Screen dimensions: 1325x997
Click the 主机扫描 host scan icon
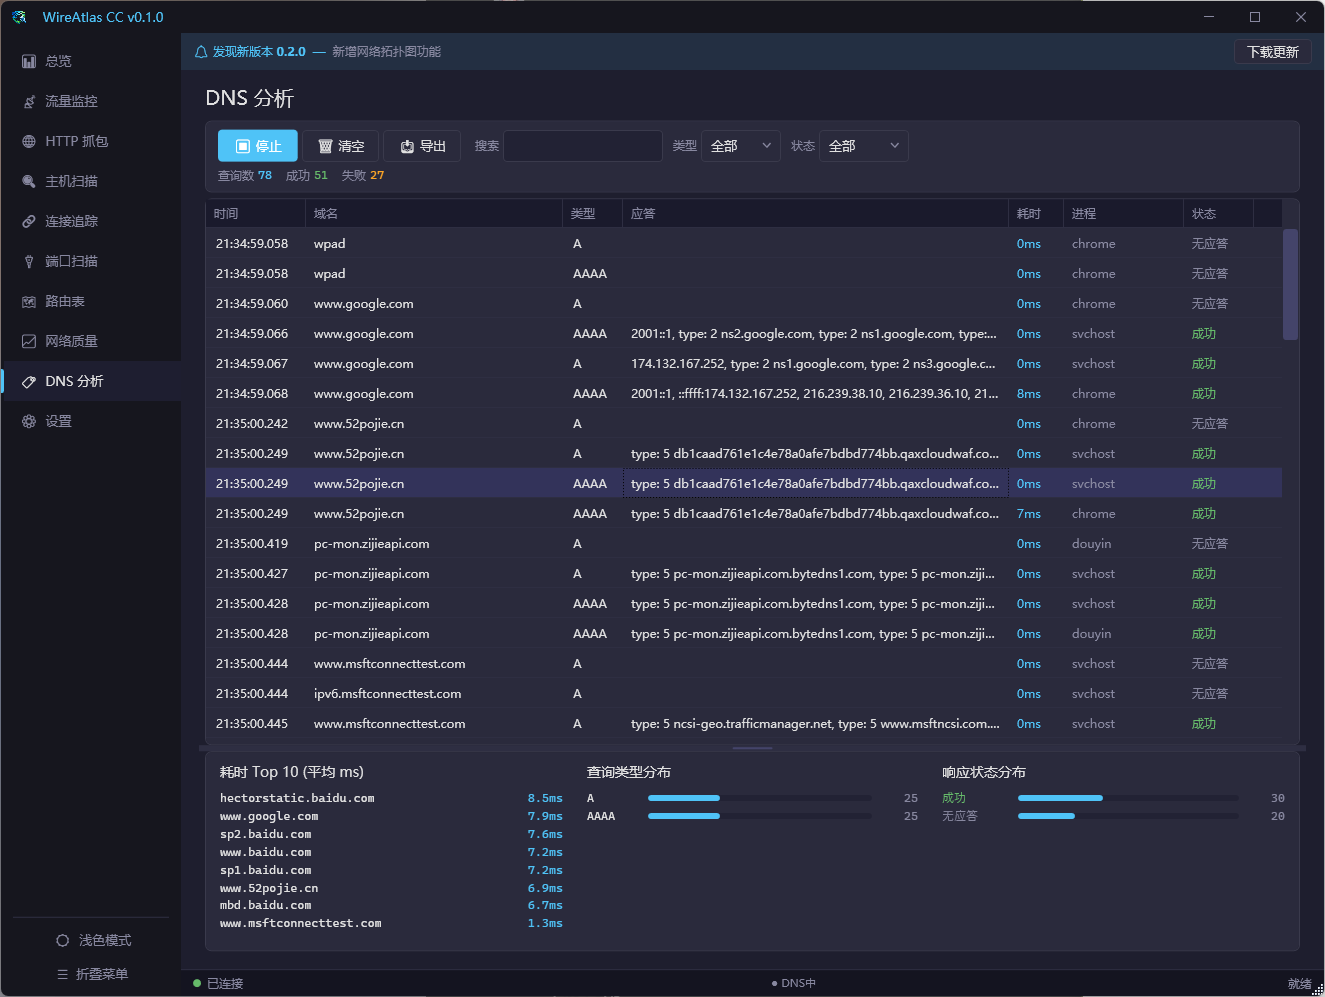[29, 181]
